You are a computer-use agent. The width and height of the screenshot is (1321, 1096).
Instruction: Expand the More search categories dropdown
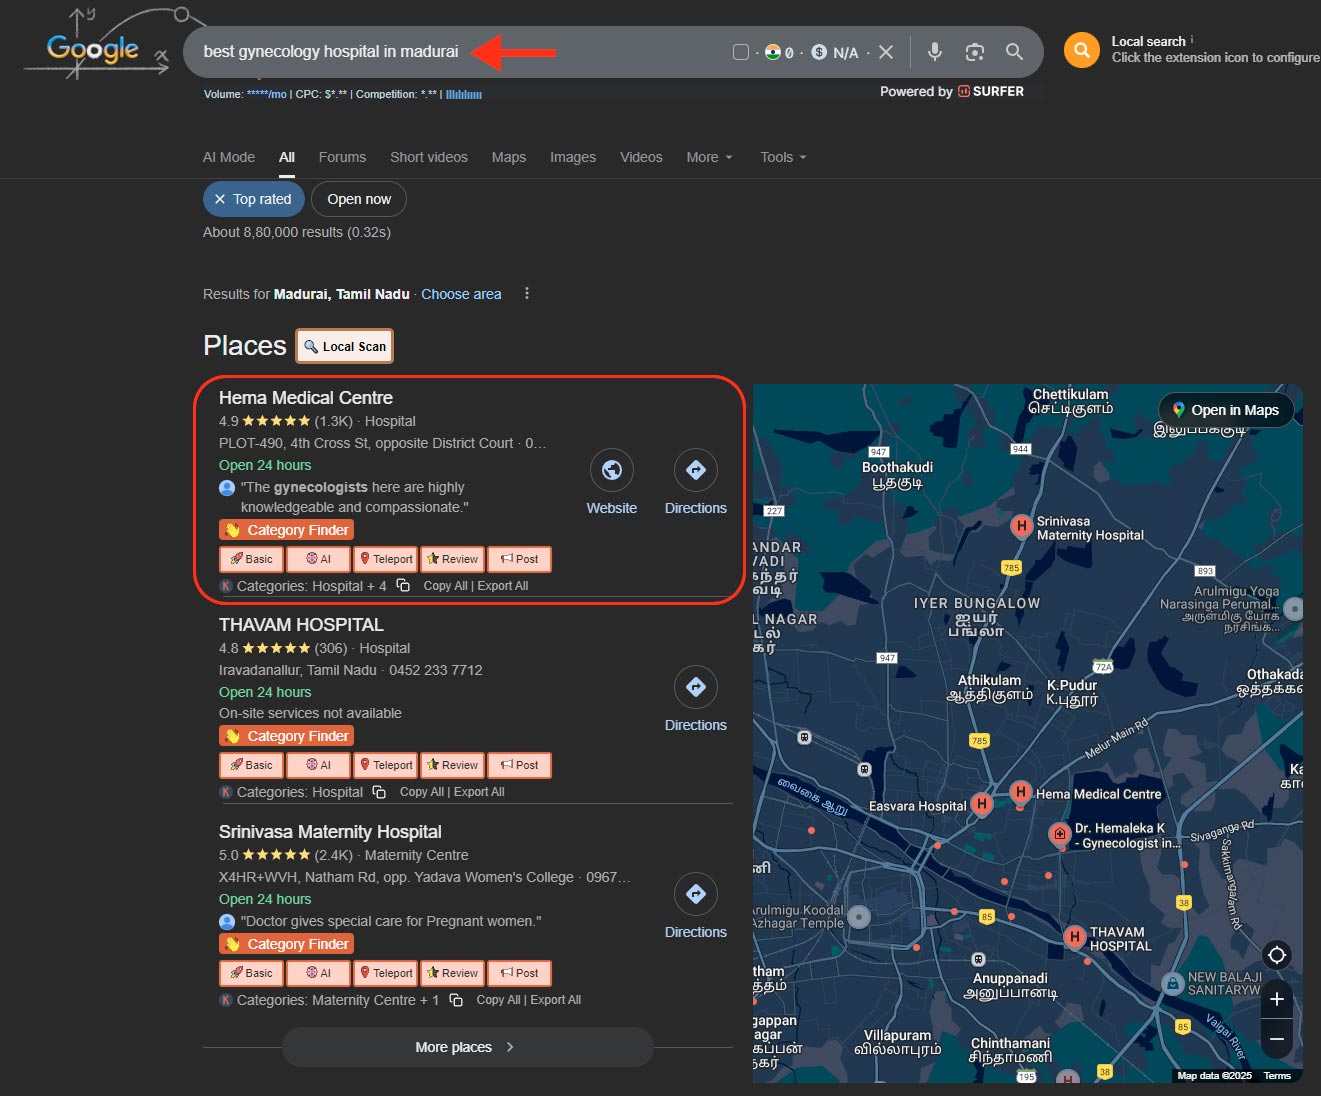(709, 157)
